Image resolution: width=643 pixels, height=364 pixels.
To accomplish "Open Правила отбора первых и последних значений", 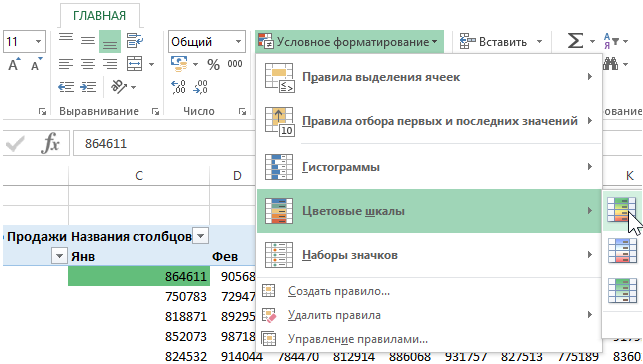I will coord(429,121).
